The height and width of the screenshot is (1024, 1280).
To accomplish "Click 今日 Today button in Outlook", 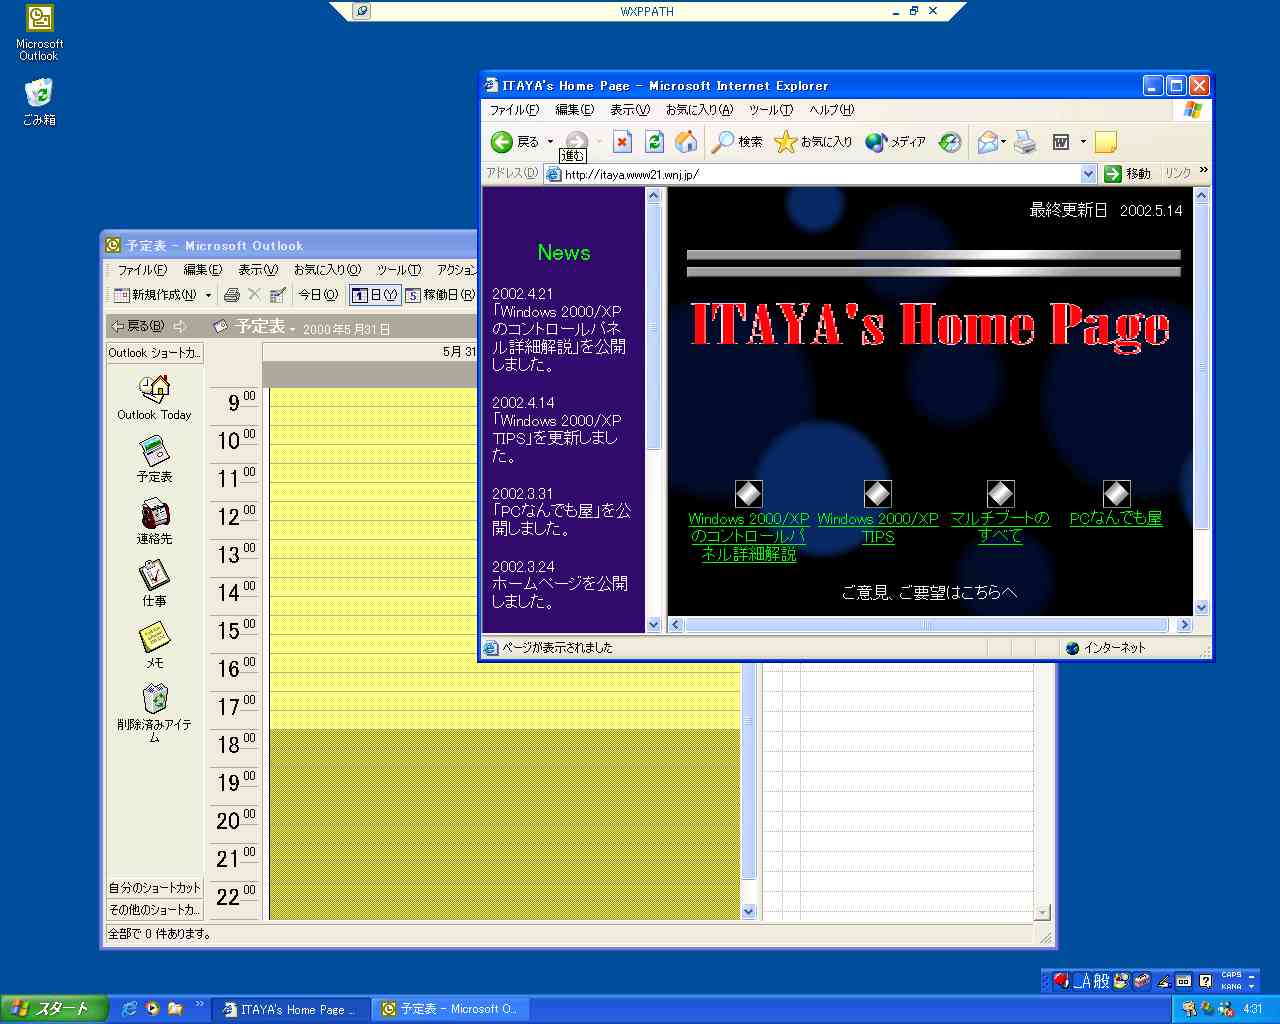I will [318, 295].
